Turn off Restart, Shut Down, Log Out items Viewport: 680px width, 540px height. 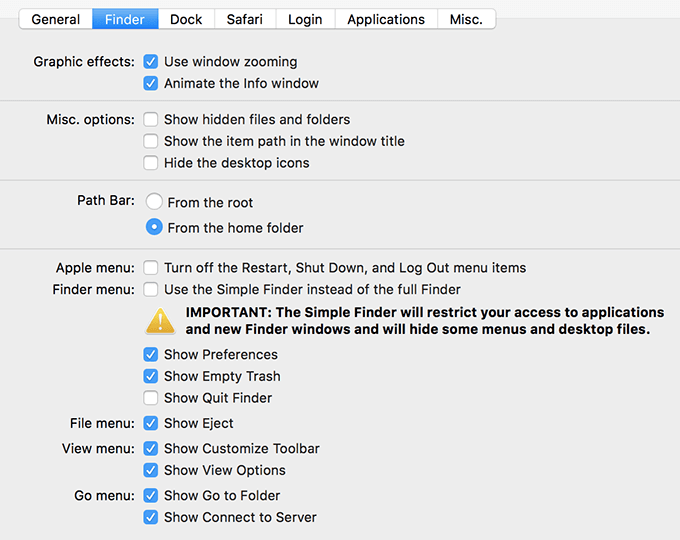coord(151,268)
